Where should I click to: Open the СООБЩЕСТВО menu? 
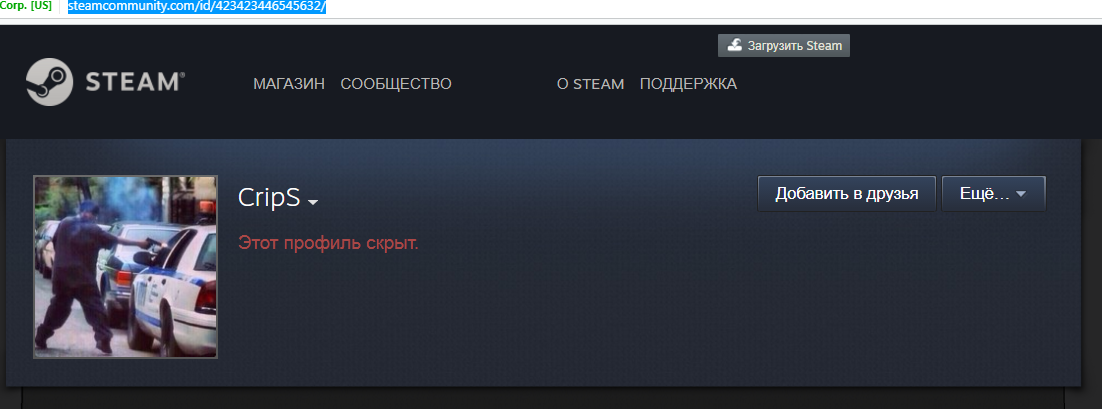(396, 84)
